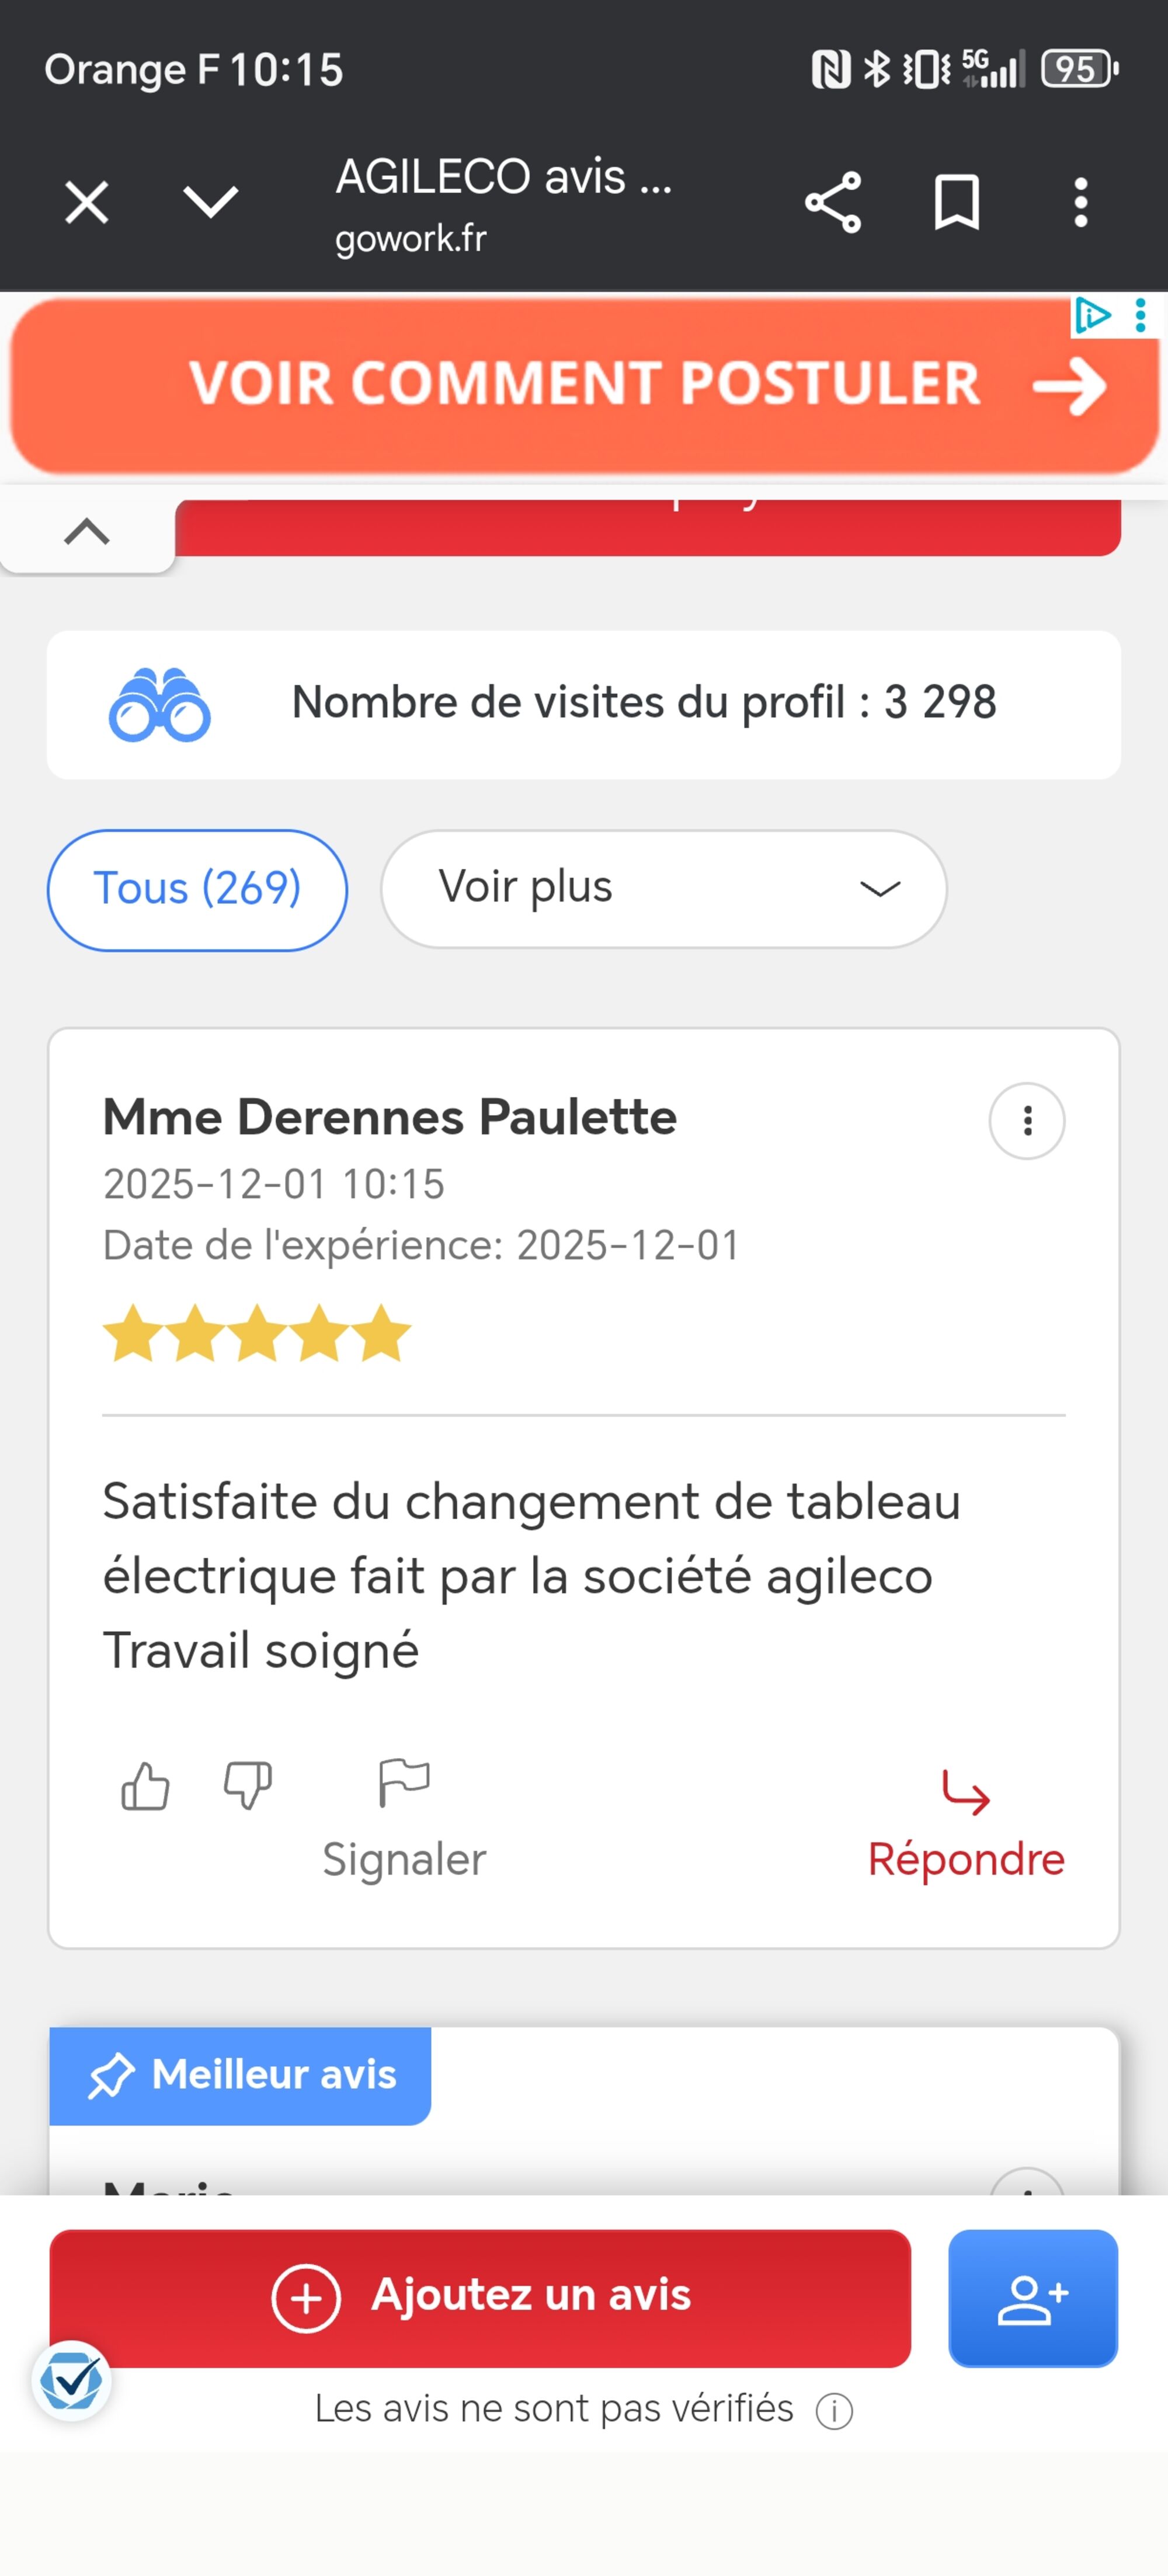Viewport: 1168px width, 2576px height.
Task: Click the Voir comment postuler banner
Action: pyautogui.click(x=583, y=385)
